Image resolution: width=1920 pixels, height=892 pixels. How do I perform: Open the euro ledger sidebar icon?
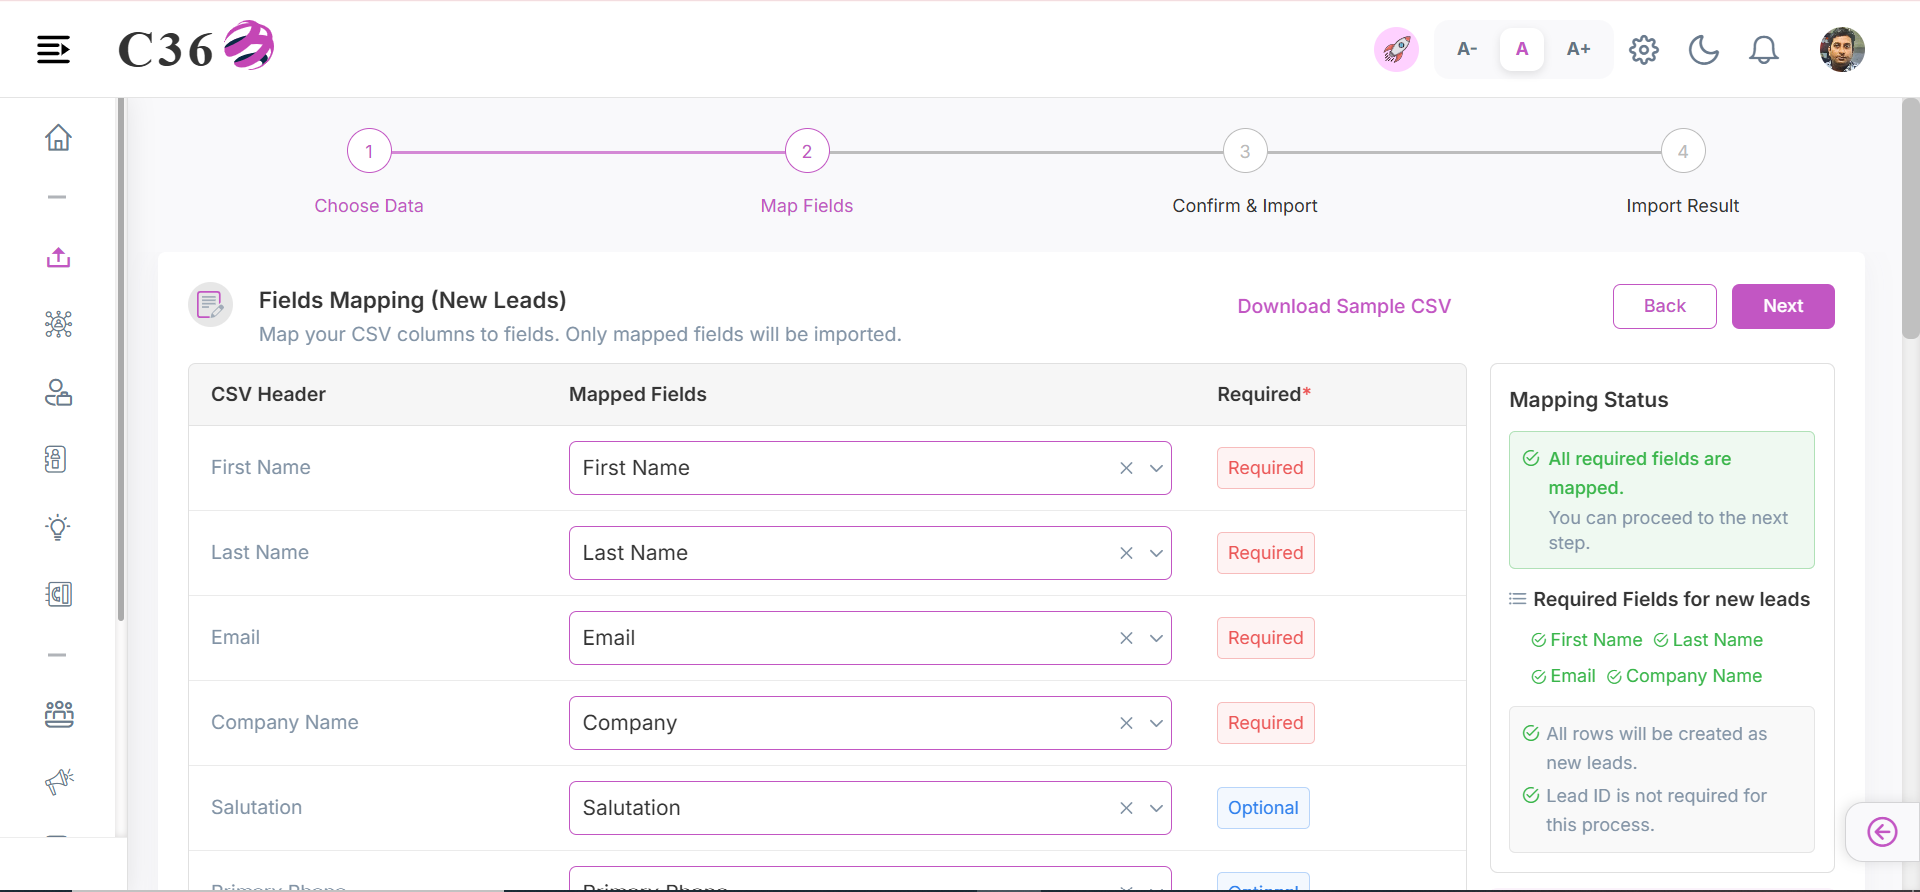[x=58, y=594]
